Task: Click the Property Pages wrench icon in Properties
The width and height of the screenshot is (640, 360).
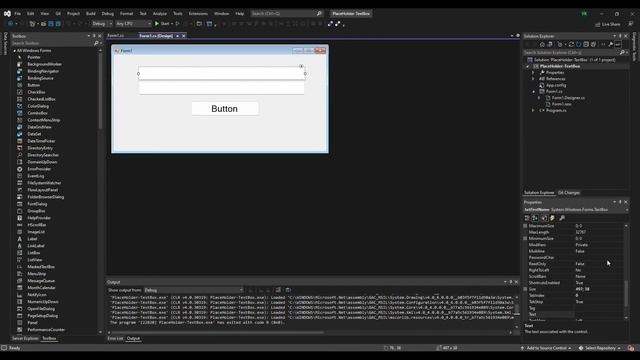Action: pos(562,218)
